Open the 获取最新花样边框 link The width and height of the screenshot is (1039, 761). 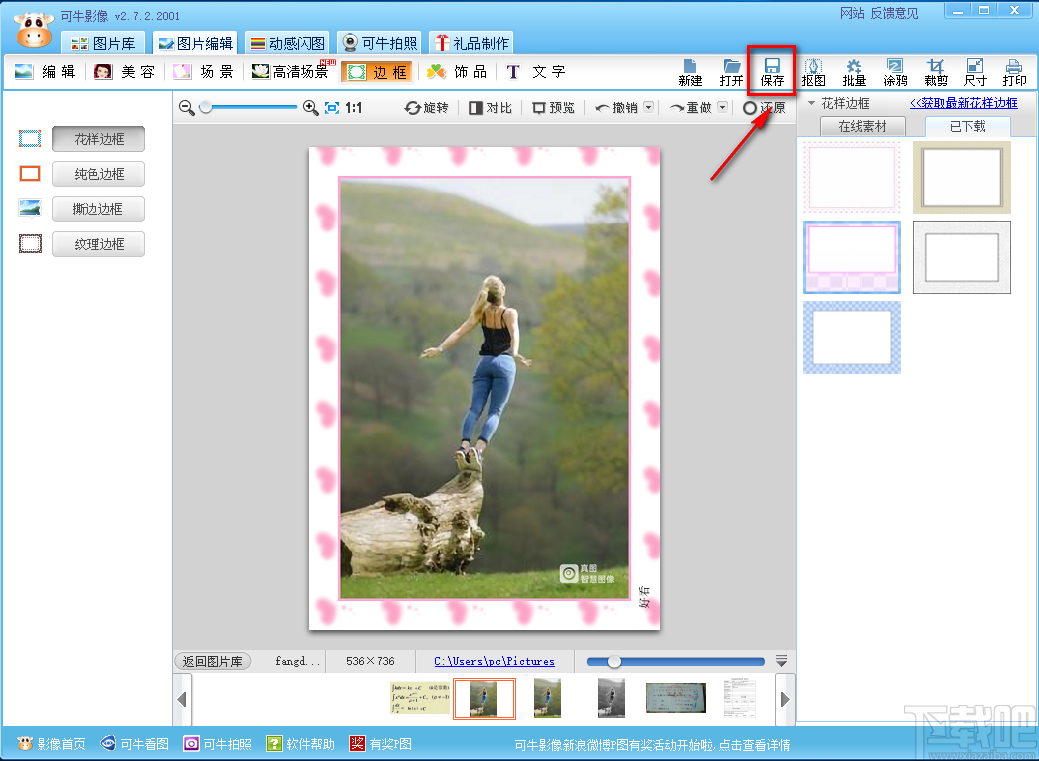click(x=963, y=103)
